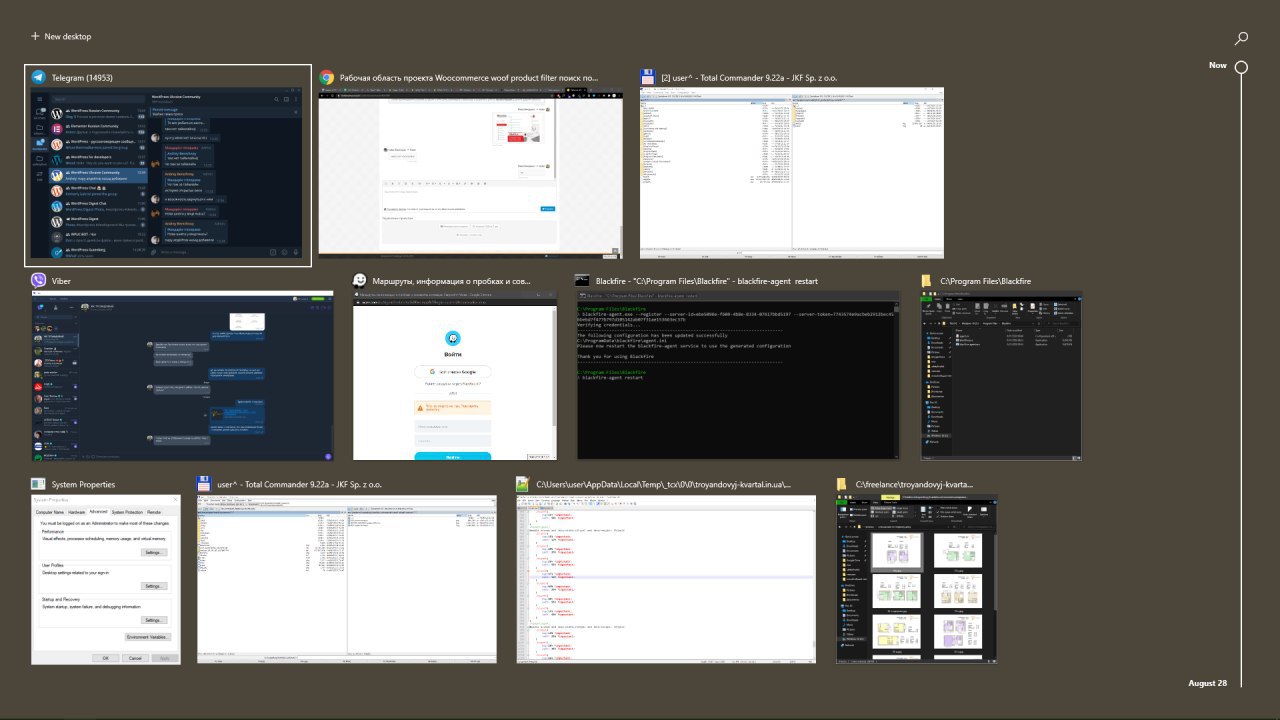Screen dimensions: 1280x720
Task: Click the floppy icon of bottom Total Commander
Action: pyautogui.click(x=204, y=484)
